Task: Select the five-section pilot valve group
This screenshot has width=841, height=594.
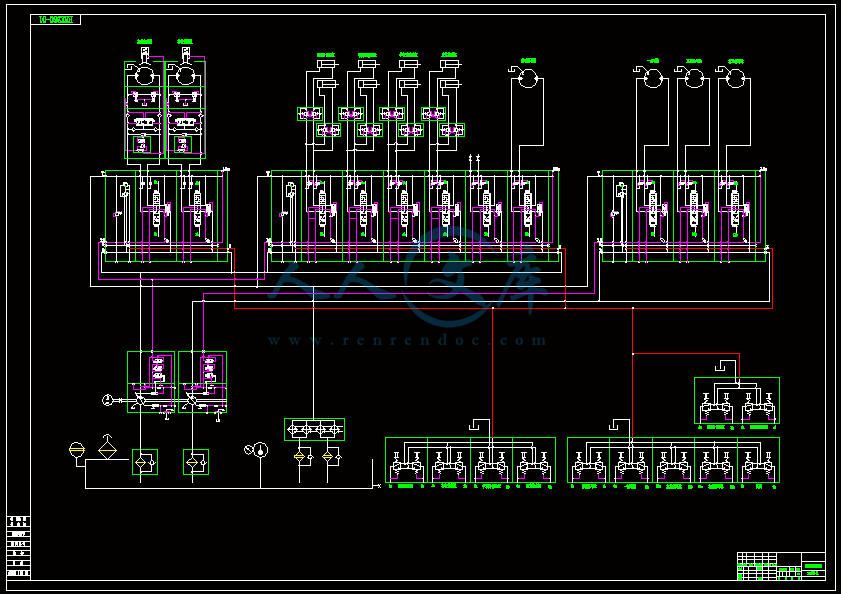Action: [x=673, y=460]
